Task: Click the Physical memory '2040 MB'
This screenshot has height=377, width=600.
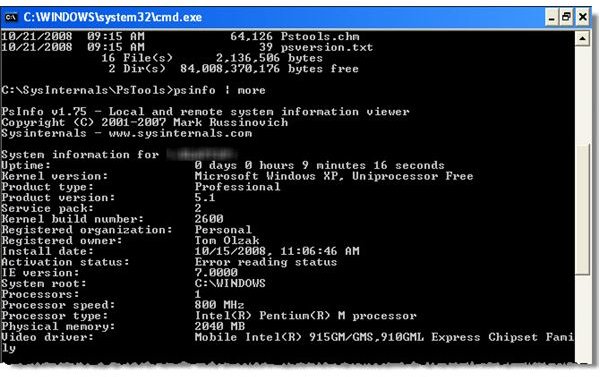Action: [x=220, y=326]
